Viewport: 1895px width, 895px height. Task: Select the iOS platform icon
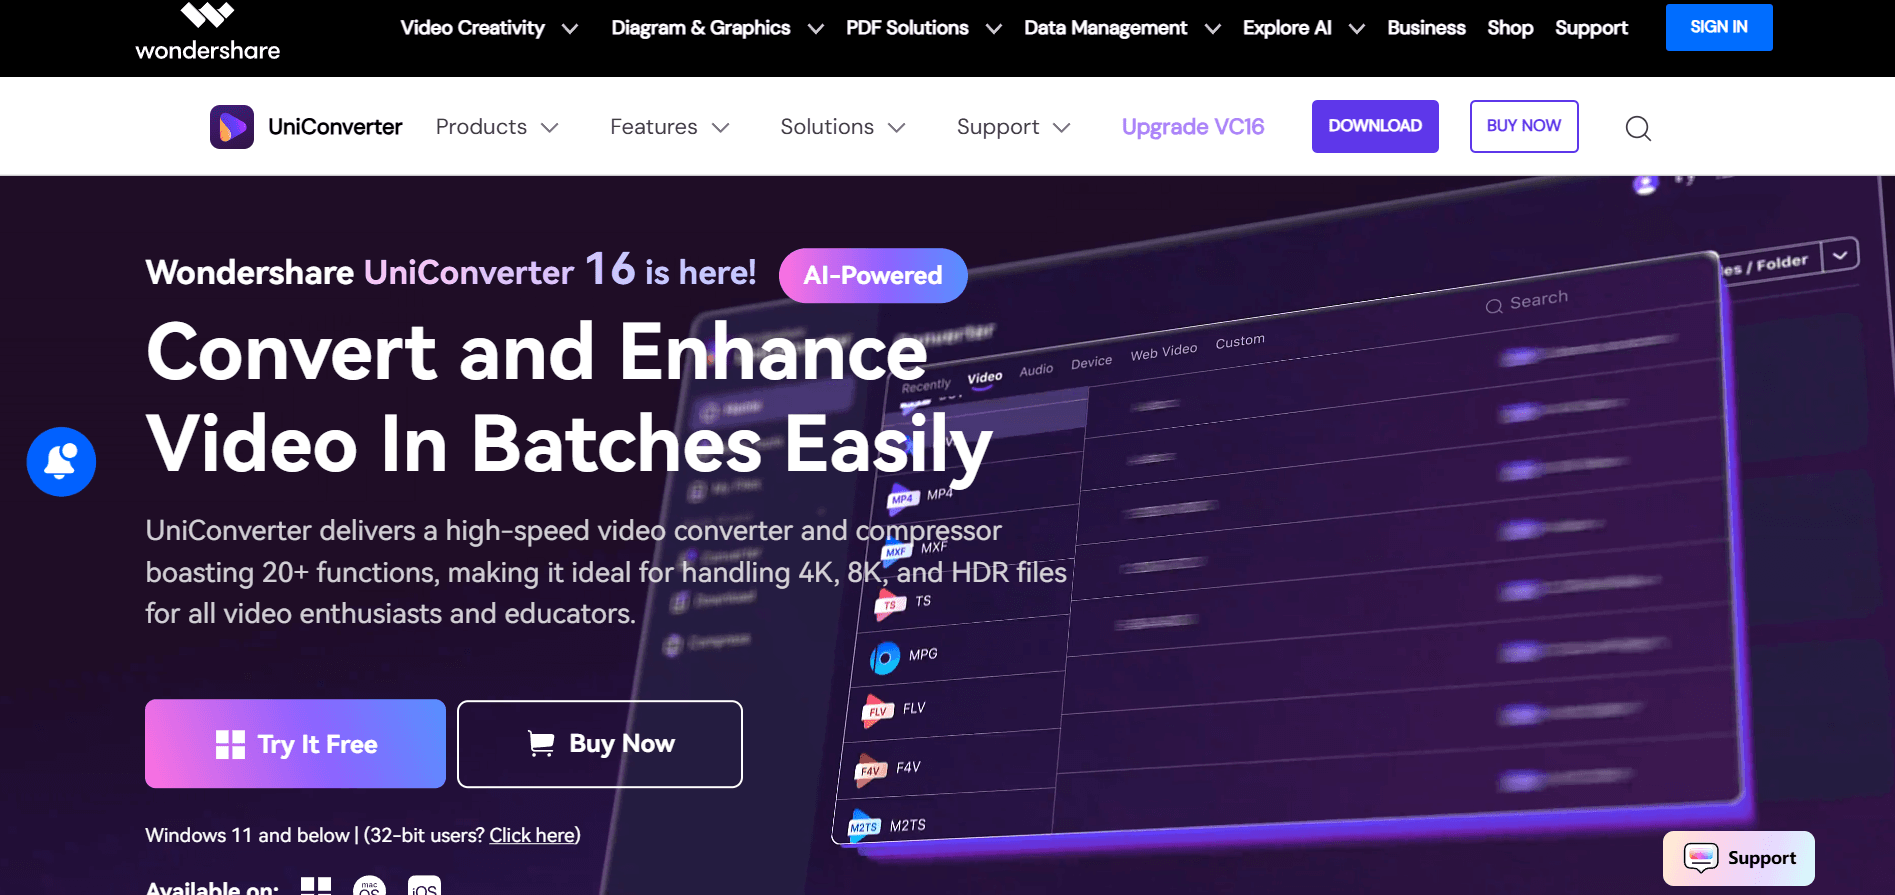(425, 887)
